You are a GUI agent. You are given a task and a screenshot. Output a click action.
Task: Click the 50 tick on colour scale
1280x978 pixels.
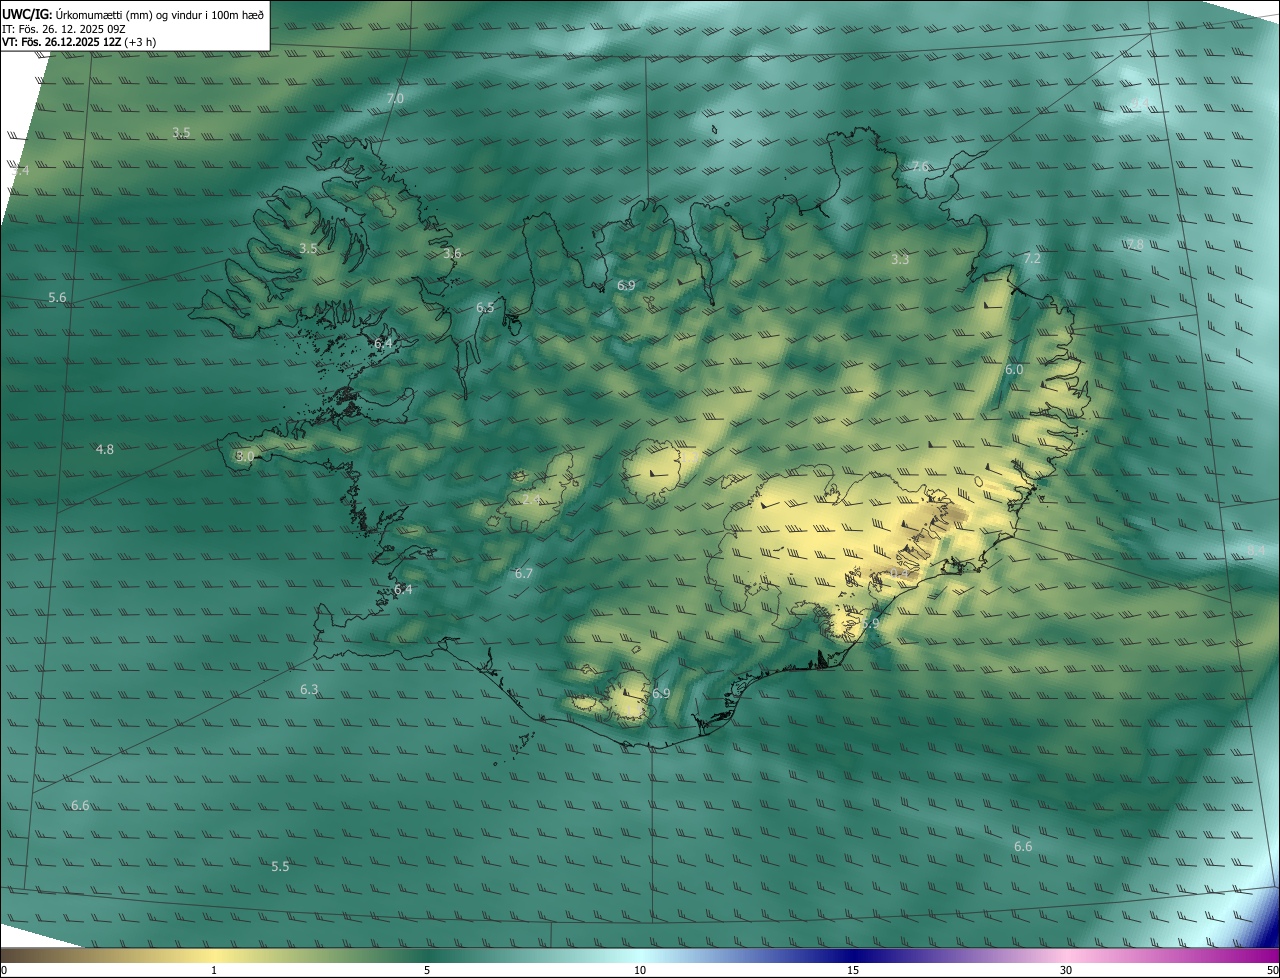click(1272, 970)
